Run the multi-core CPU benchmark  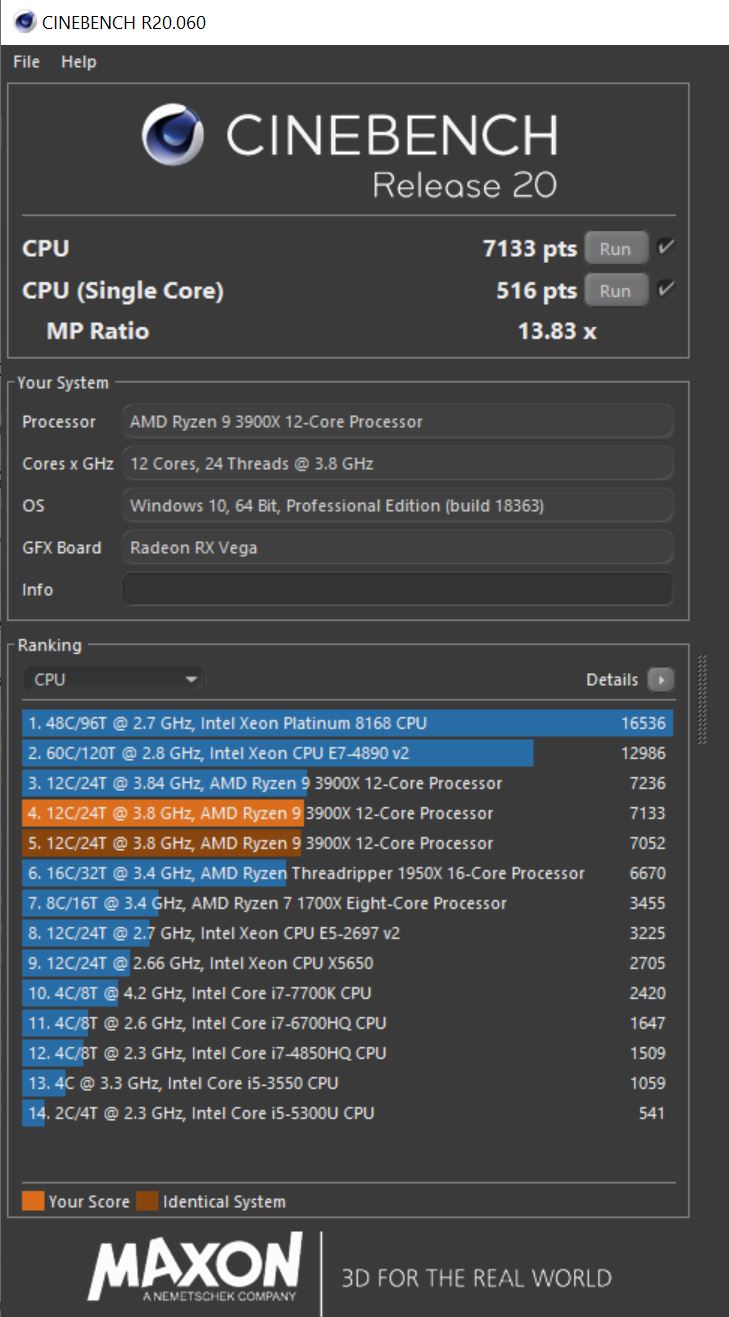click(x=615, y=248)
